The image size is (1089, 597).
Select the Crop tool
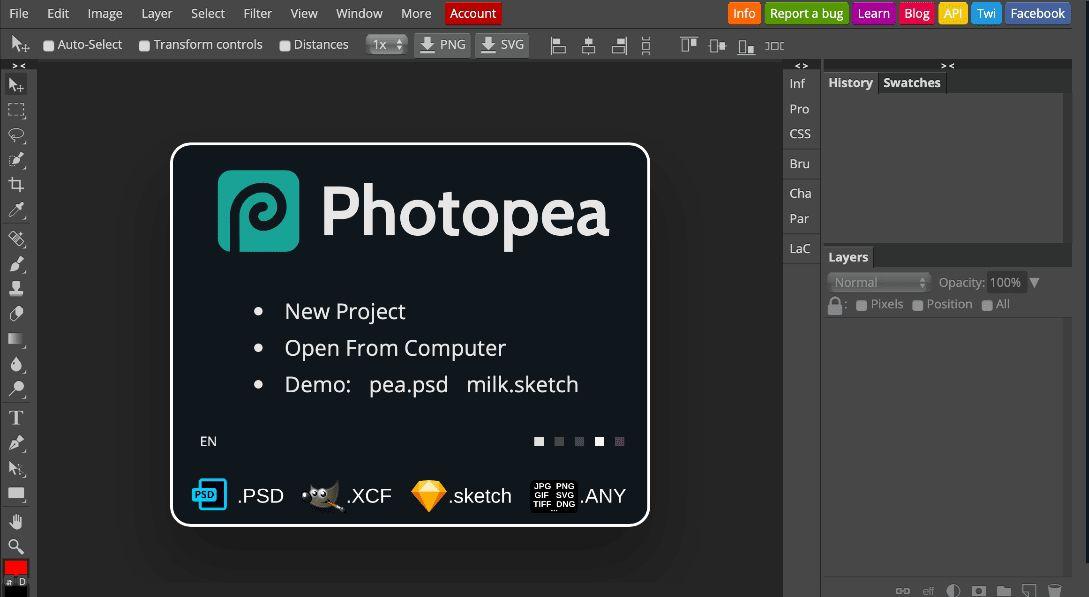coord(16,185)
